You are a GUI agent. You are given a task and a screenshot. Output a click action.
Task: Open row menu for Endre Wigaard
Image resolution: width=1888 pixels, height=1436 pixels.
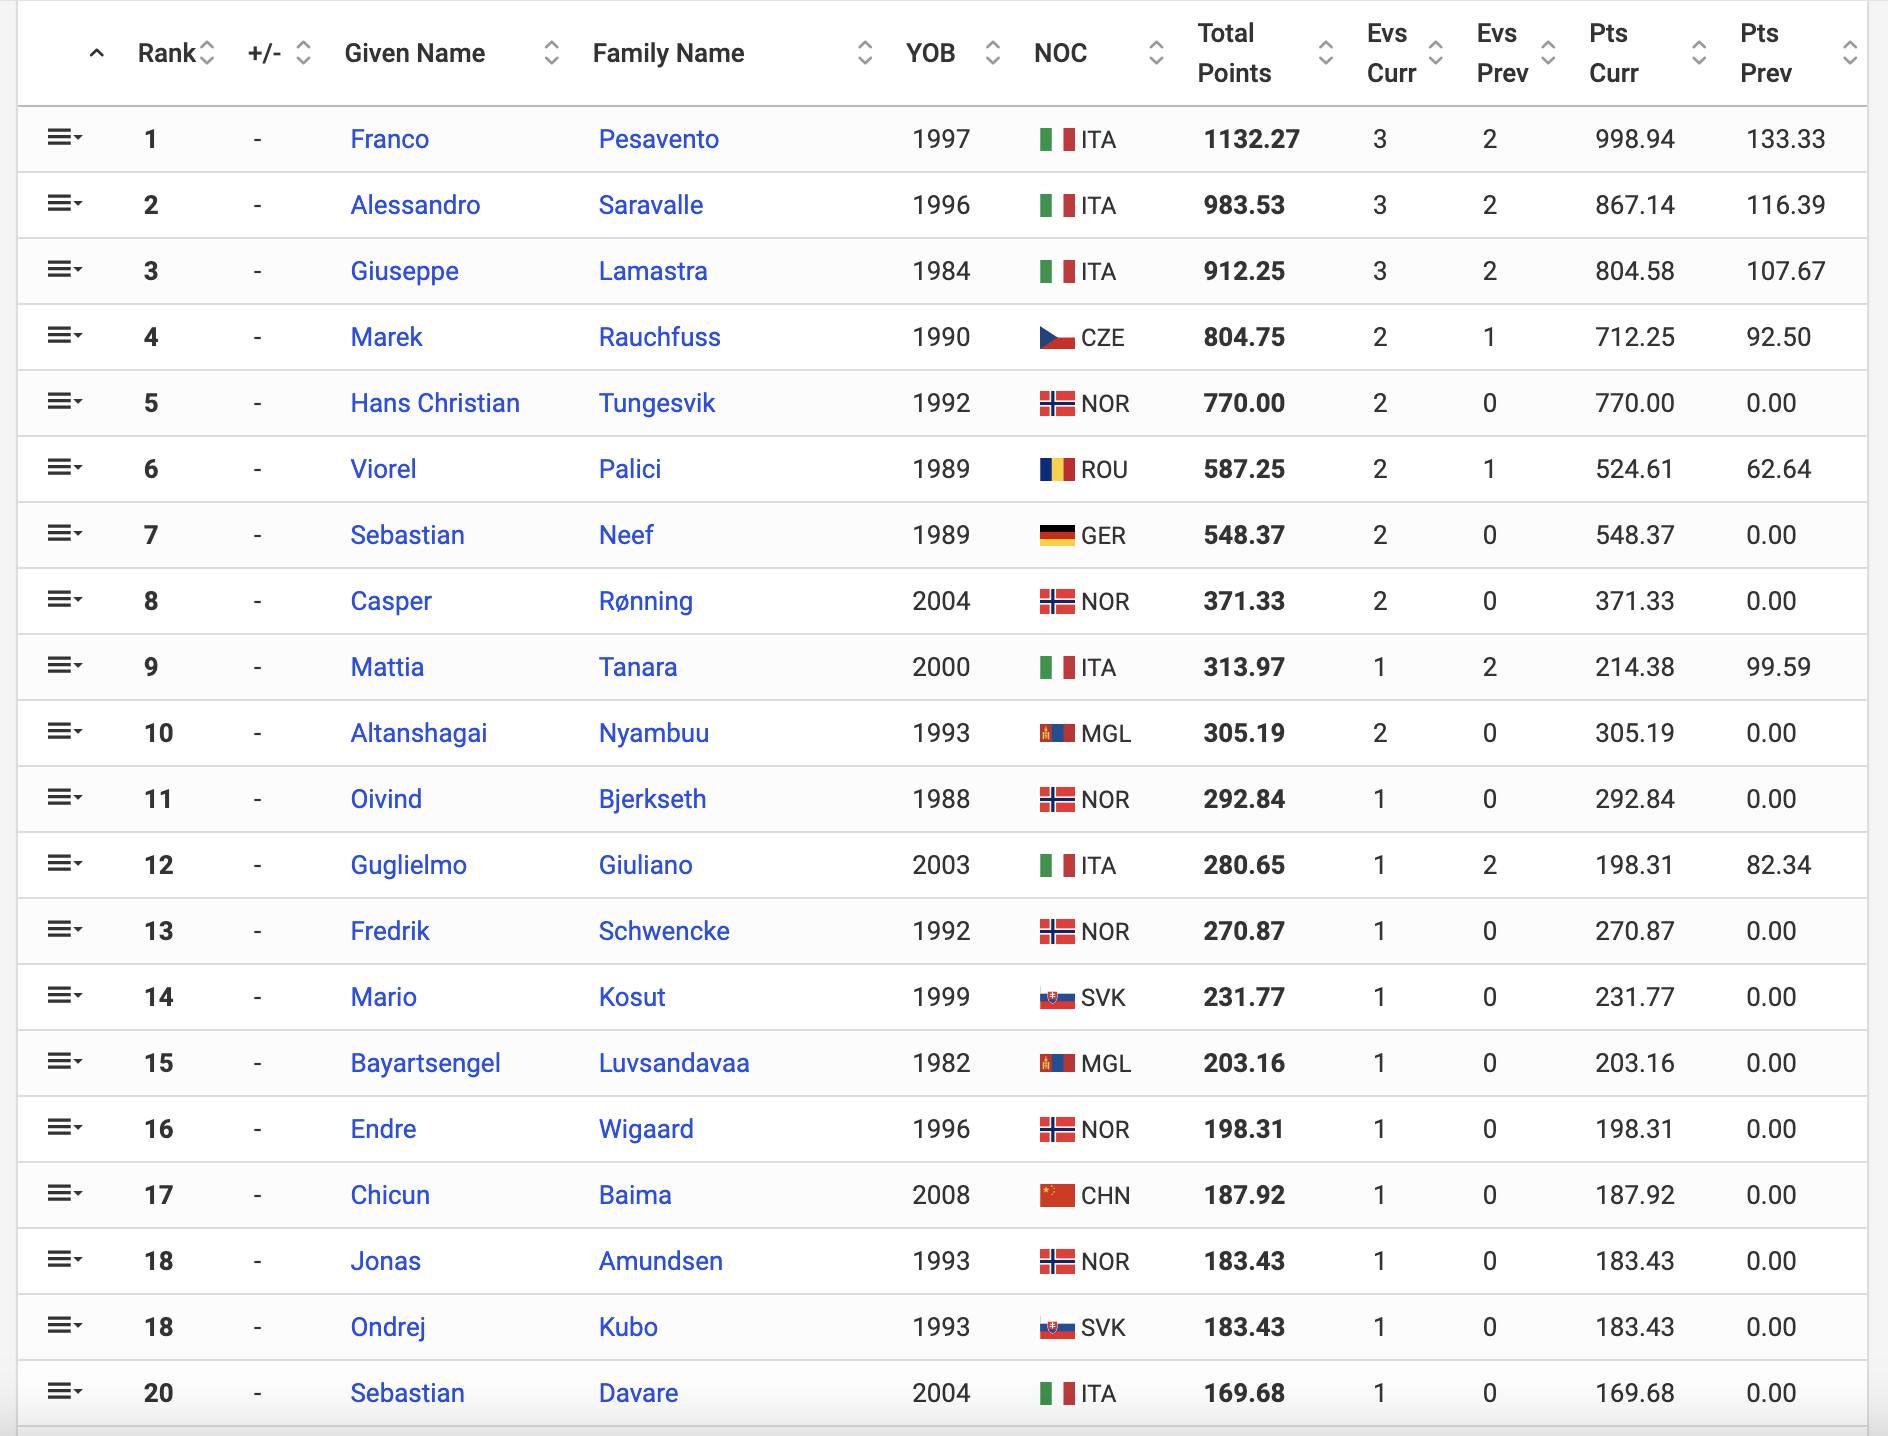click(x=64, y=1128)
